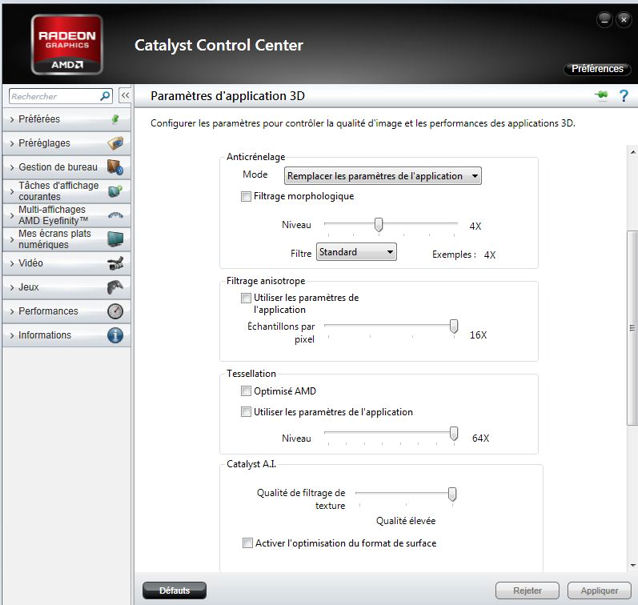Viewport: 638px width, 605px height.
Task: Click the flat panel monitor icon
Action: coord(116,239)
